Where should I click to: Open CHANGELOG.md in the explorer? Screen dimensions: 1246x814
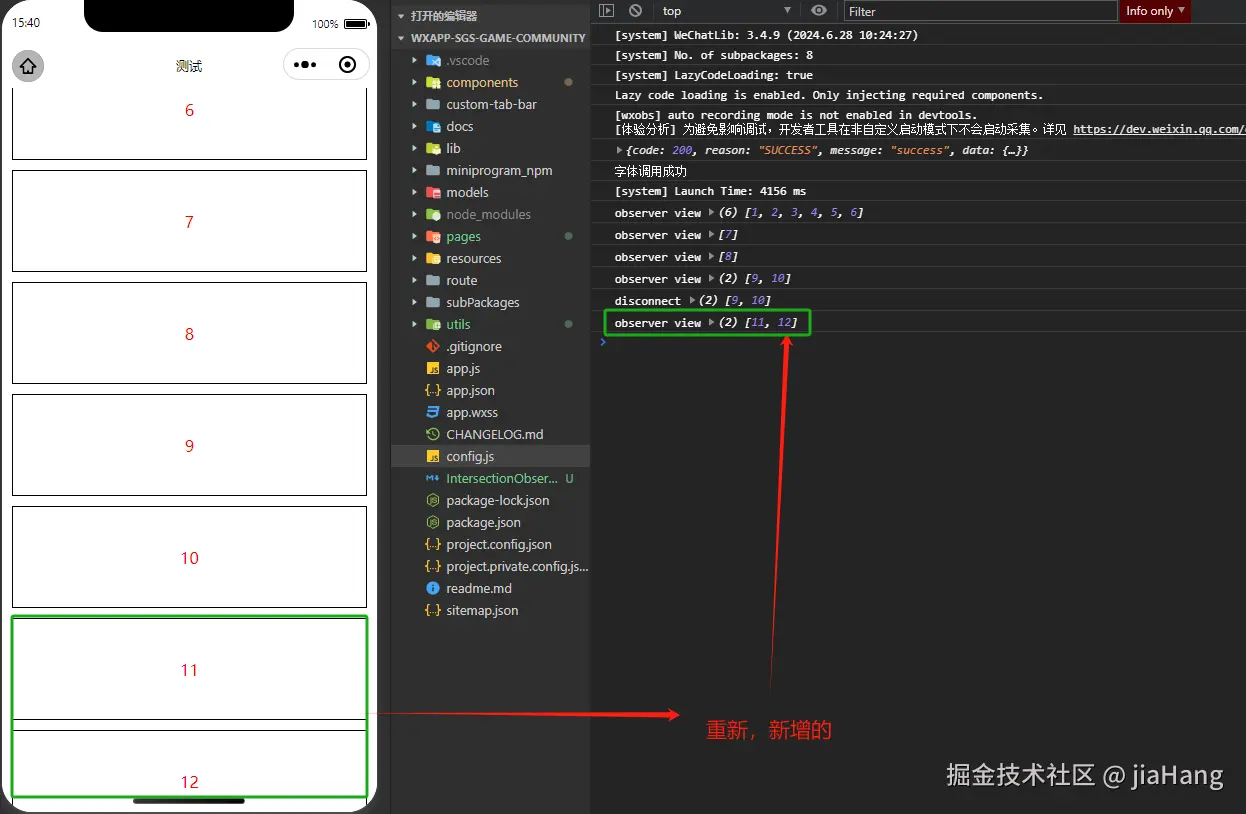tap(490, 434)
